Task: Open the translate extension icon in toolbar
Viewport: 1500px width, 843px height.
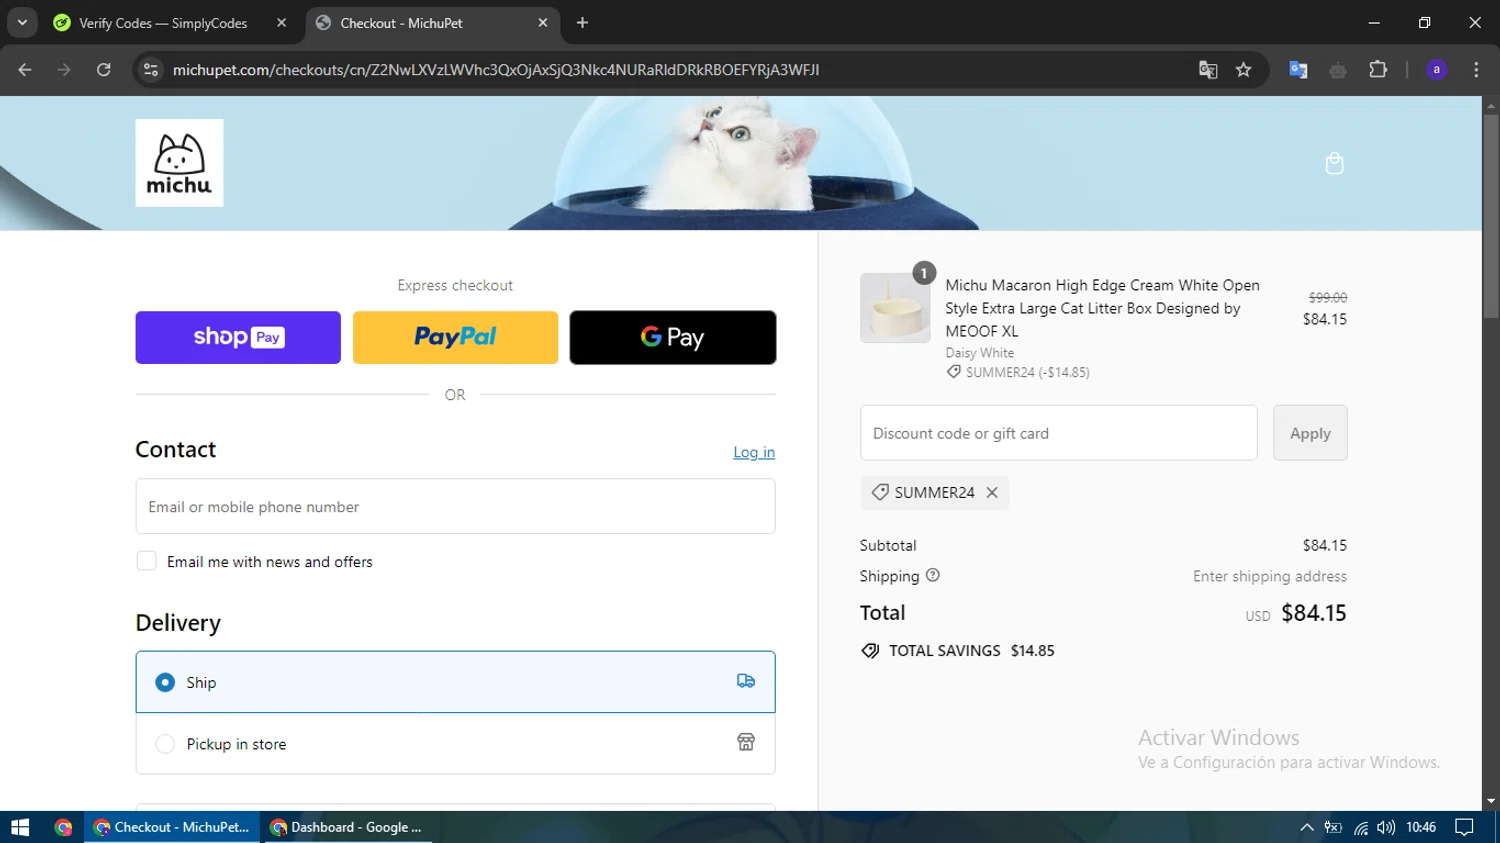Action: coord(1298,70)
